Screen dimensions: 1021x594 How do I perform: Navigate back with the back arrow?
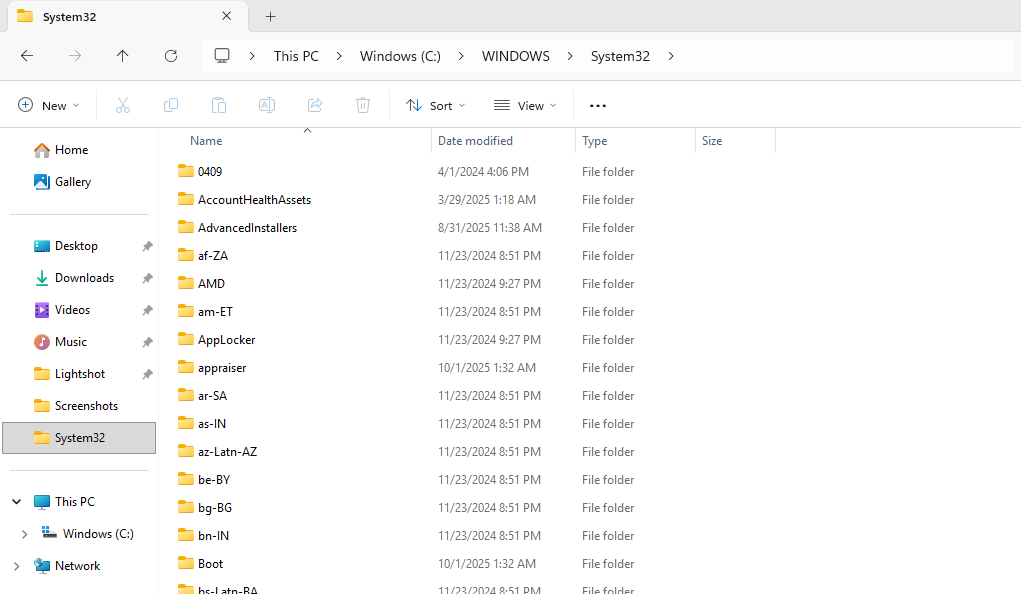pos(27,56)
